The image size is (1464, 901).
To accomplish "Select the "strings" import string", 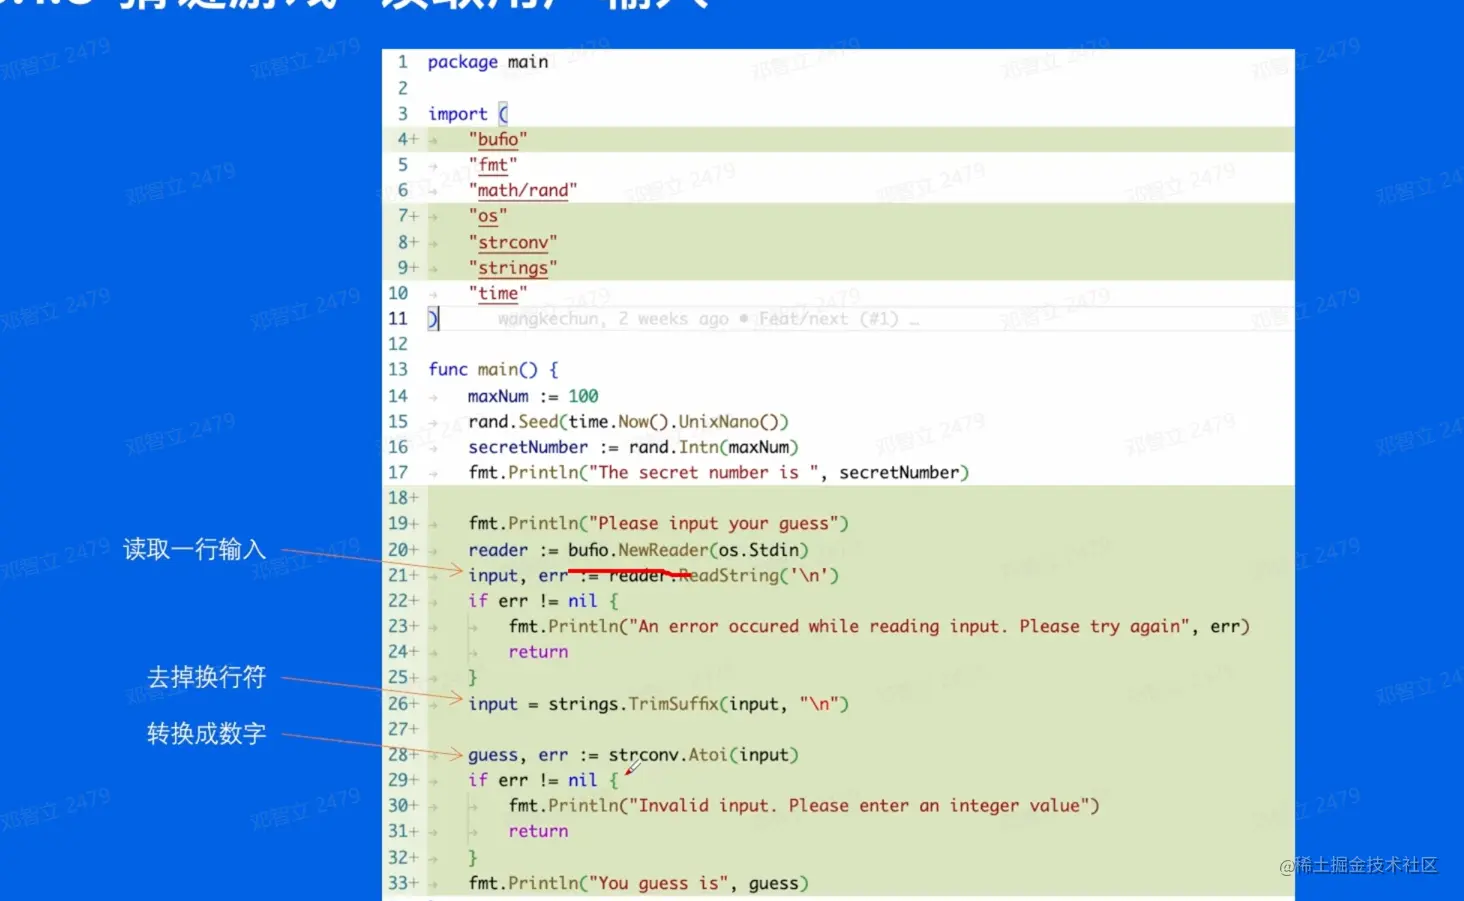I will [x=512, y=267].
